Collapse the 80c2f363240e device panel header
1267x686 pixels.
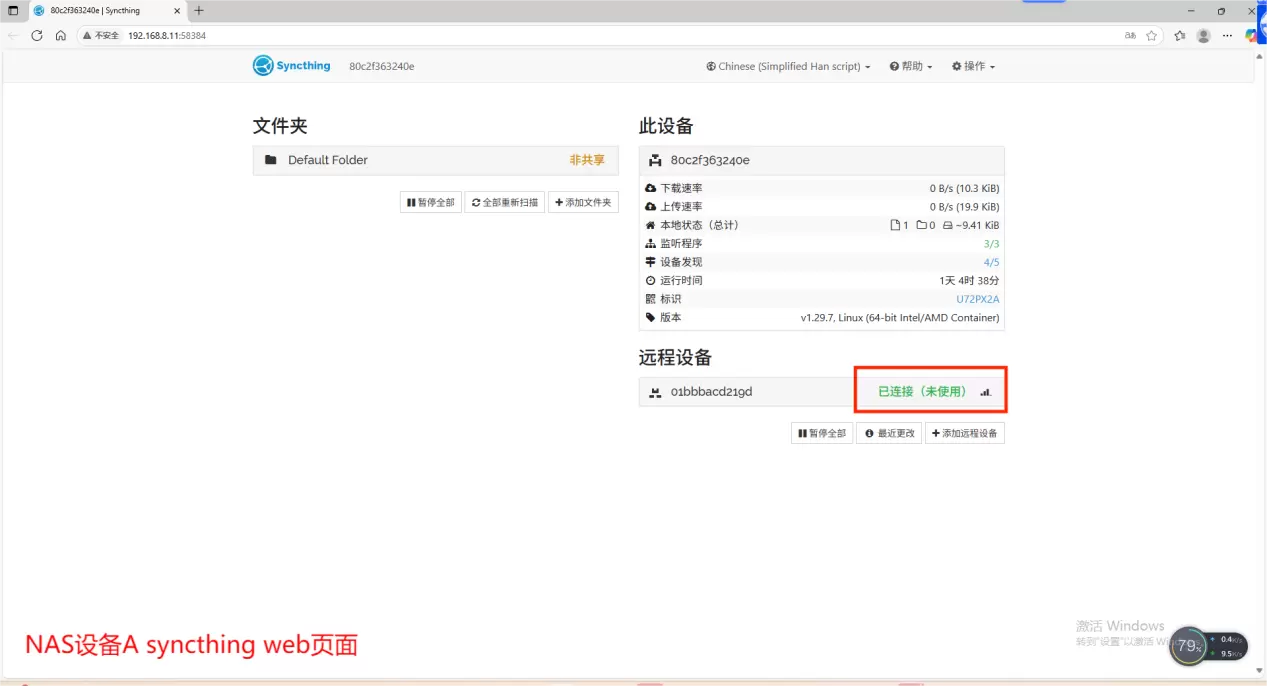(820, 160)
